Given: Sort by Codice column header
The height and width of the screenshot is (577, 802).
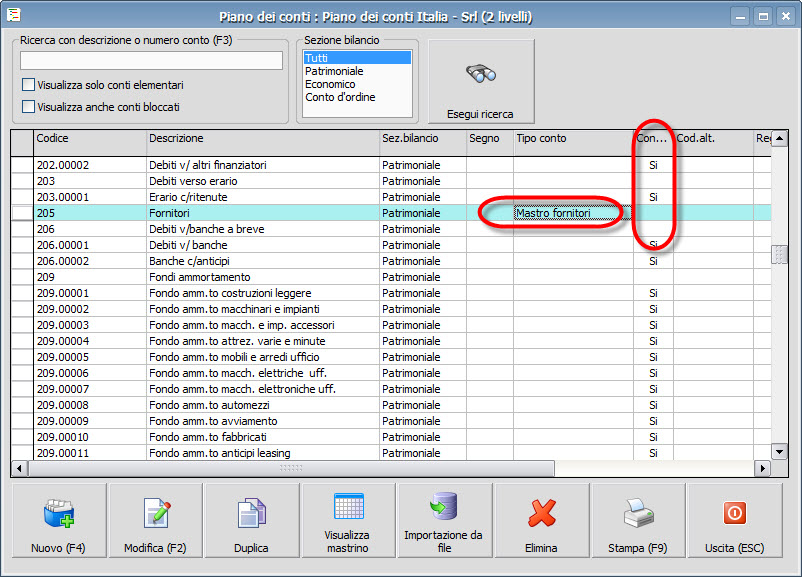Looking at the screenshot, I should [x=90, y=143].
